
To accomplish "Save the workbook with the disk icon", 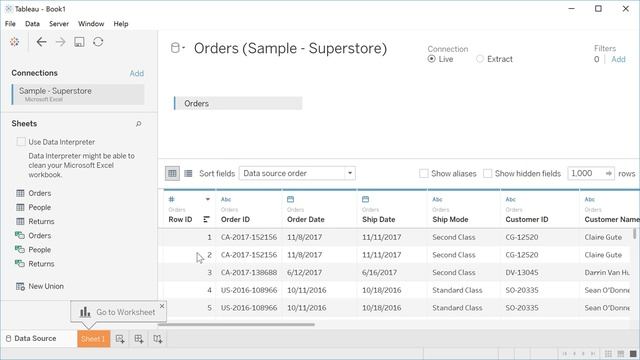I will click(x=79, y=42).
